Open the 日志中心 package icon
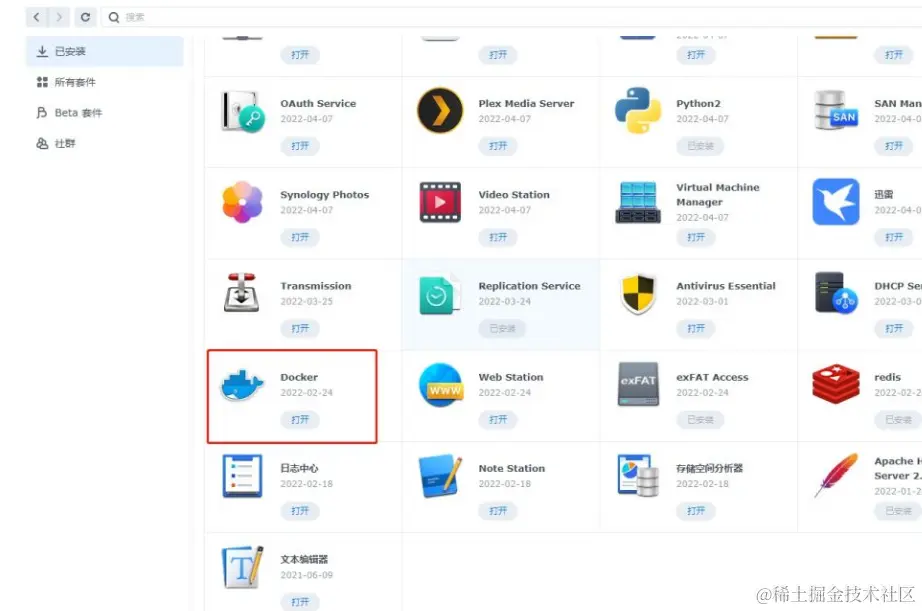This screenshot has width=922, height=611. [242, 475]
